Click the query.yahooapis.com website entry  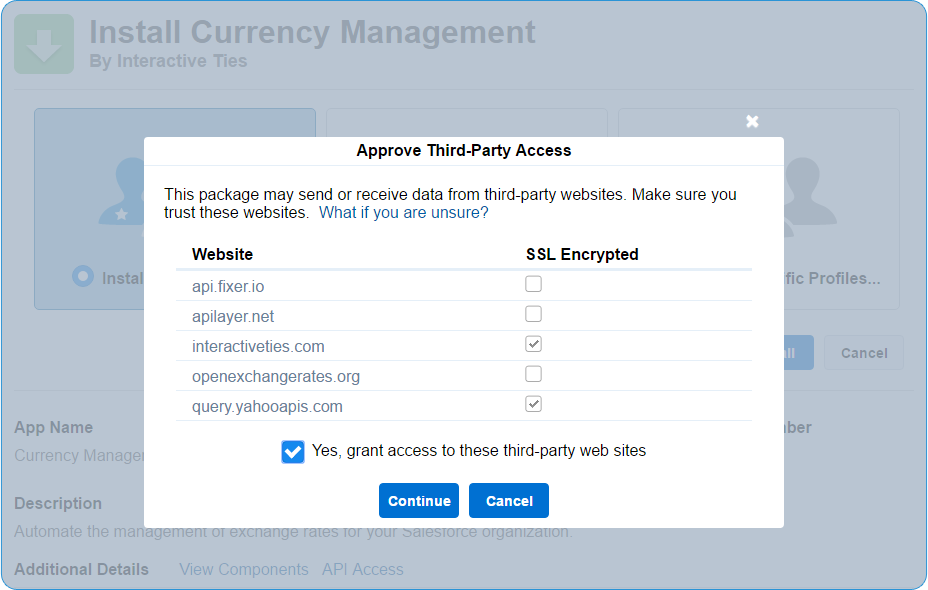pos(267,407)
